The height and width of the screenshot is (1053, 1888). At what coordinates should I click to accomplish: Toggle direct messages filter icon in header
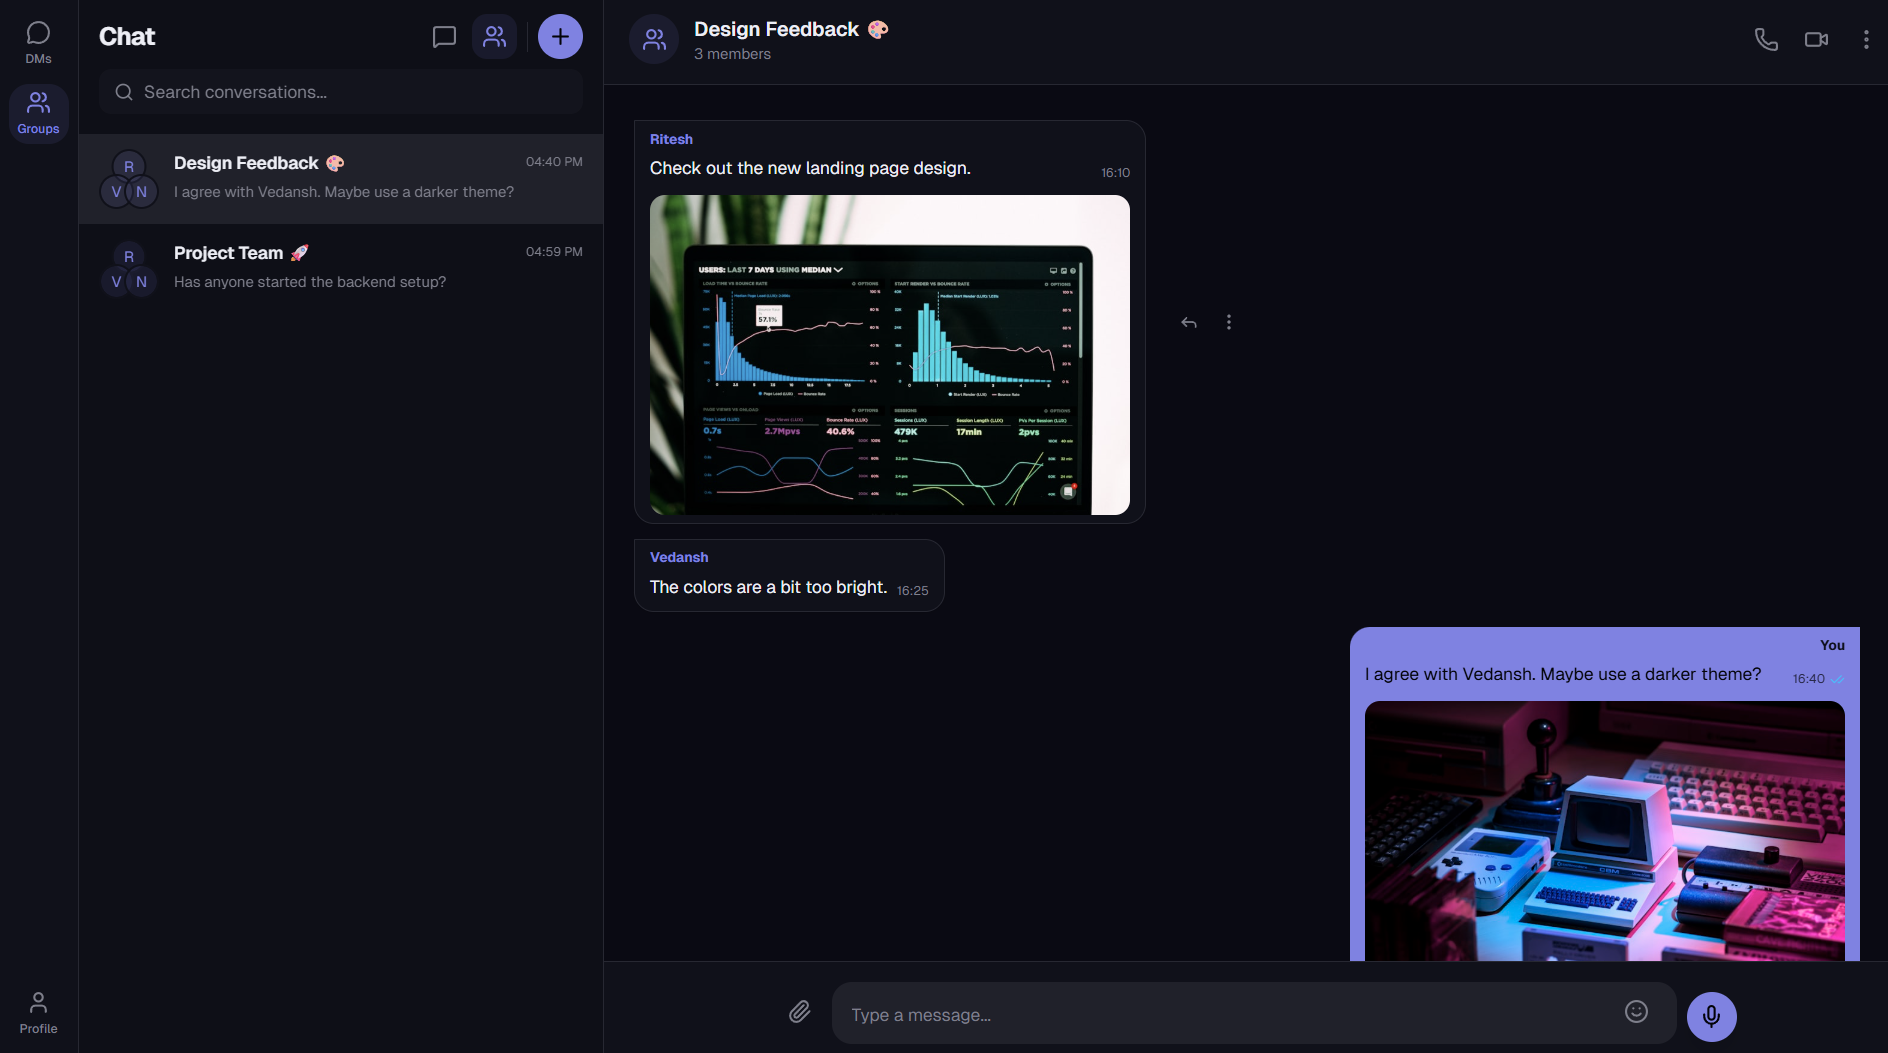(444, 37)
